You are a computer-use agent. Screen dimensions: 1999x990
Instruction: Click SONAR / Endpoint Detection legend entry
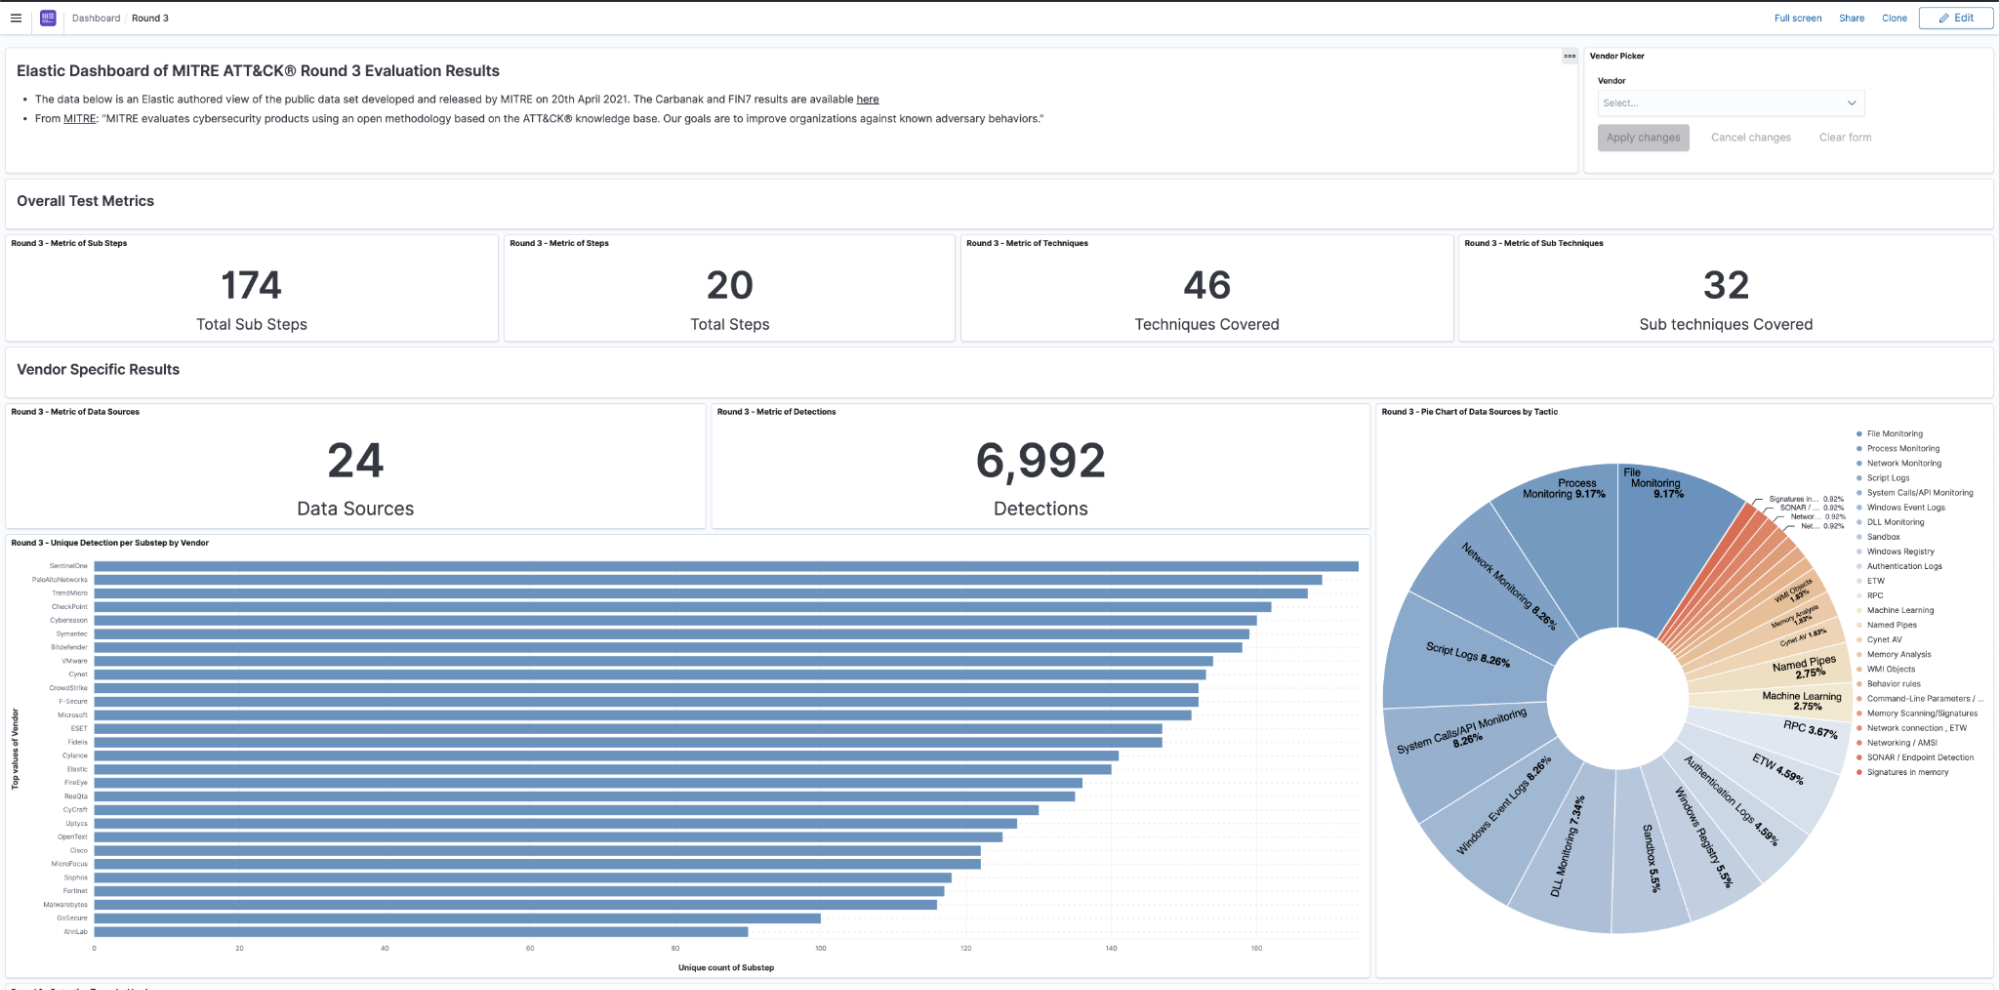pyautogui.click(x=1920, y=757)
